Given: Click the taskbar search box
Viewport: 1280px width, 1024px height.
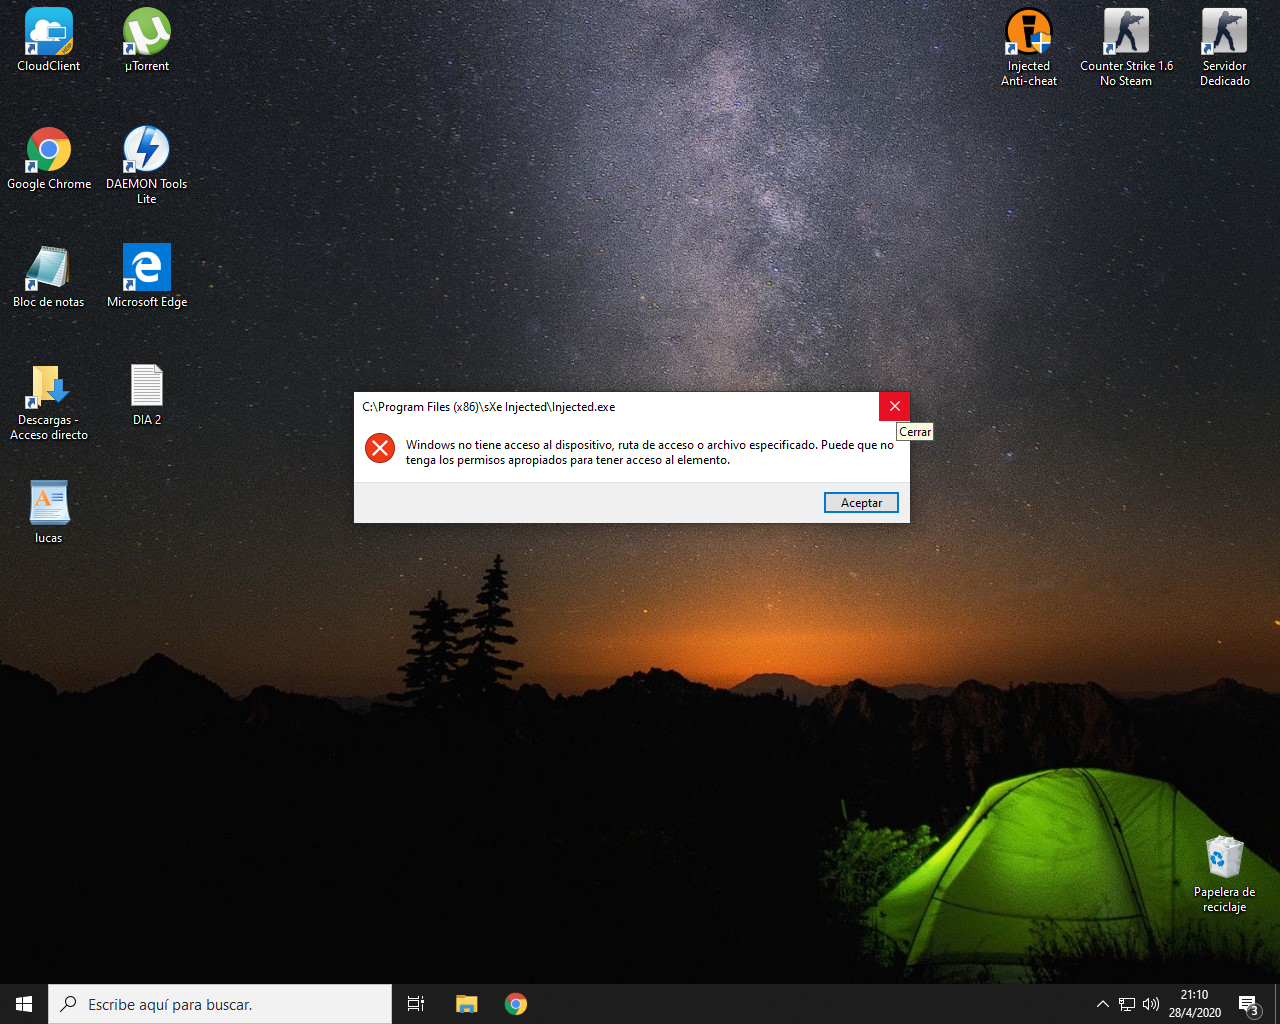Looking at the screenshot, I should coord(220,1004).
